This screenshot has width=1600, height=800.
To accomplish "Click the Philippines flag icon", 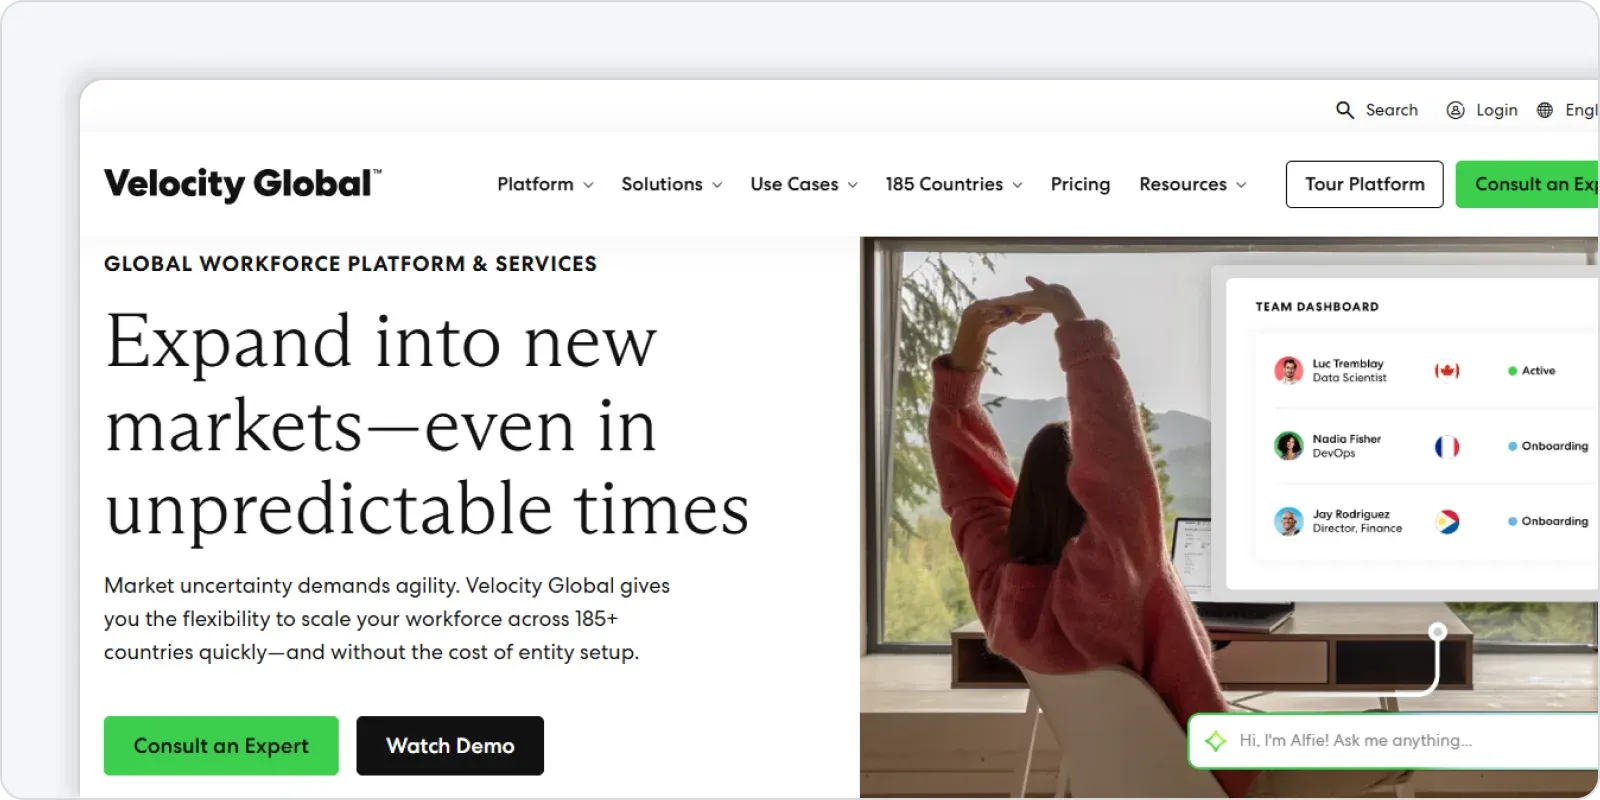I will click(x=1447, y=521).
